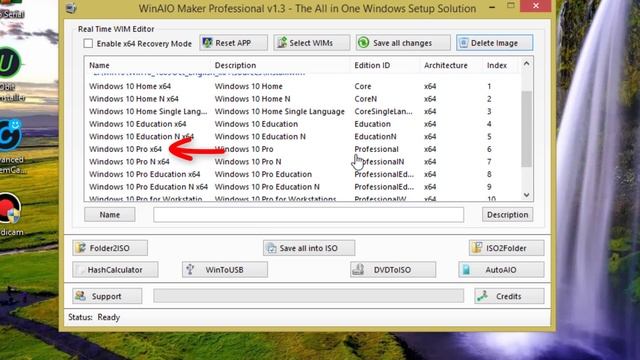Click the list scrollbar up arrow
The image size is (640, 360).
pyautogui.click(x=527, y=64)
